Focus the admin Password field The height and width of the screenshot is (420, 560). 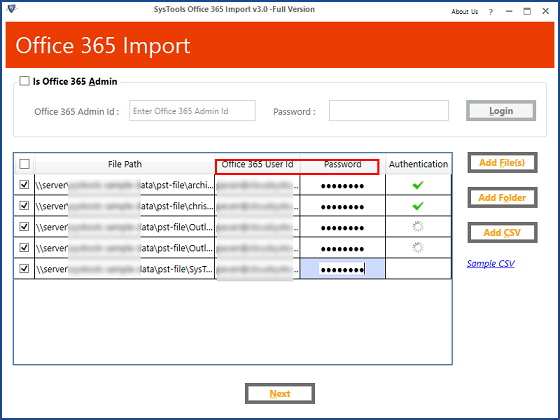pos(389,111)
